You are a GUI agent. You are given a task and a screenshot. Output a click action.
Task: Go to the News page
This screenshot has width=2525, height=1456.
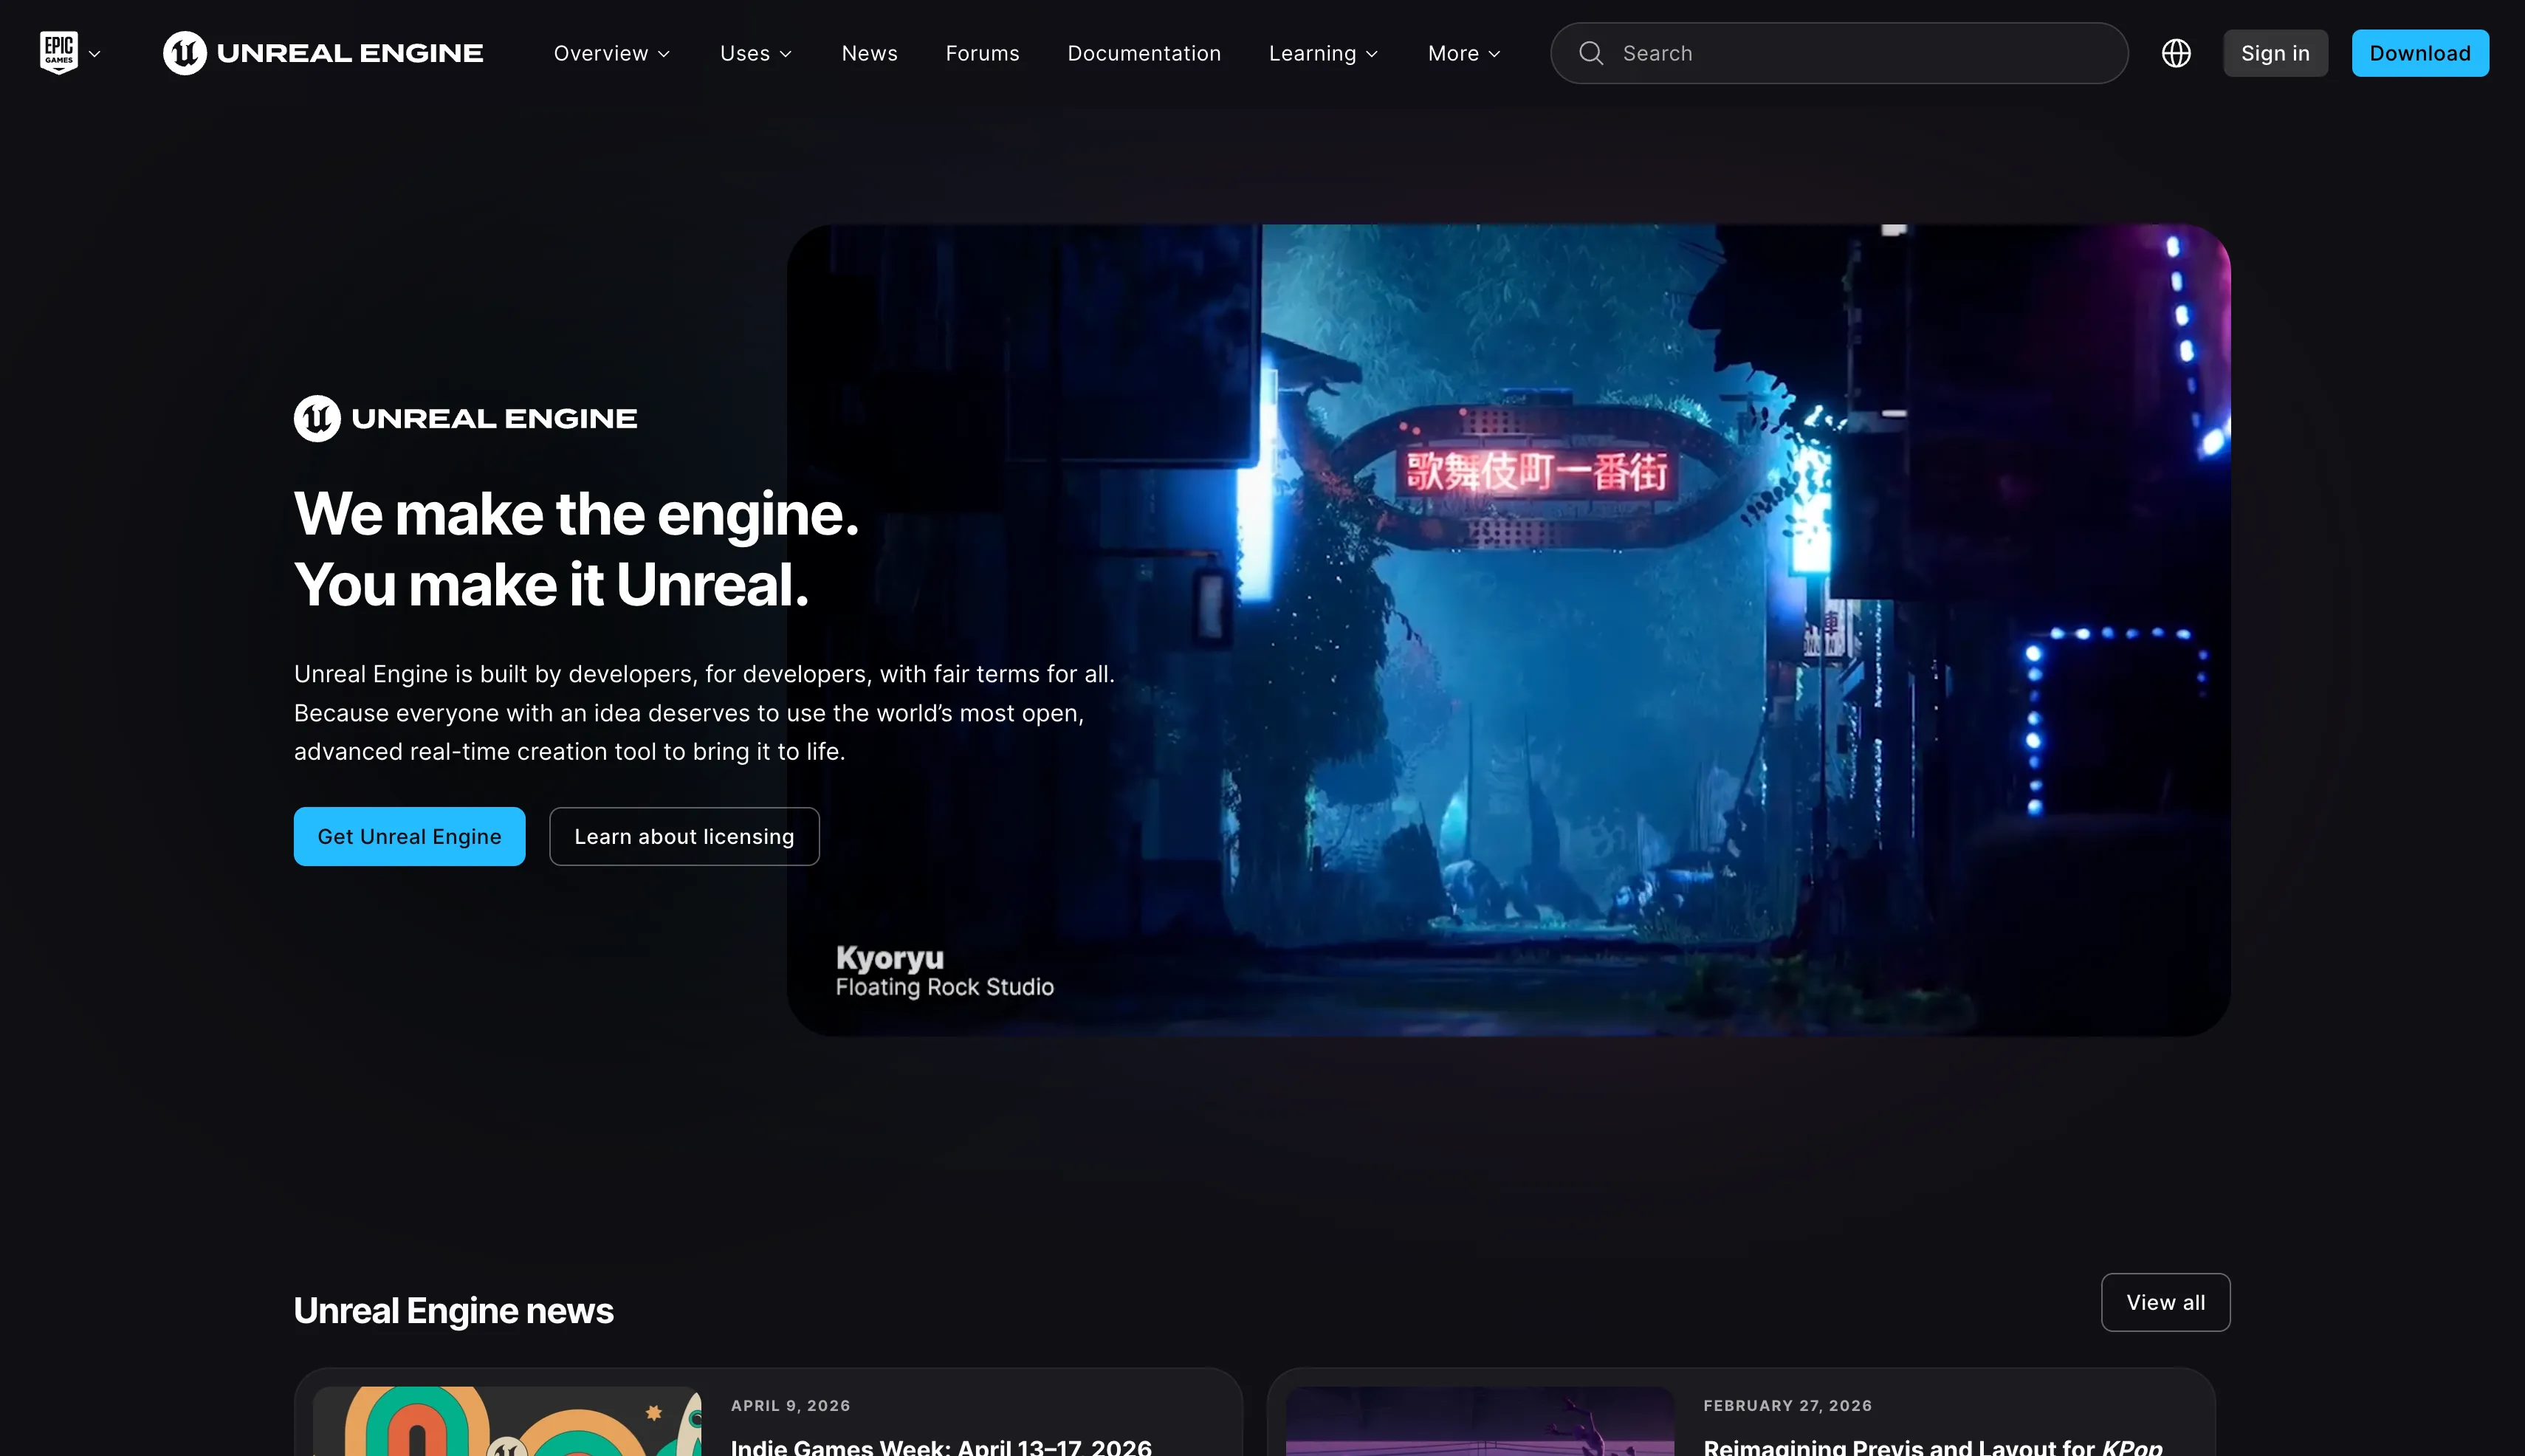(869, 53)
